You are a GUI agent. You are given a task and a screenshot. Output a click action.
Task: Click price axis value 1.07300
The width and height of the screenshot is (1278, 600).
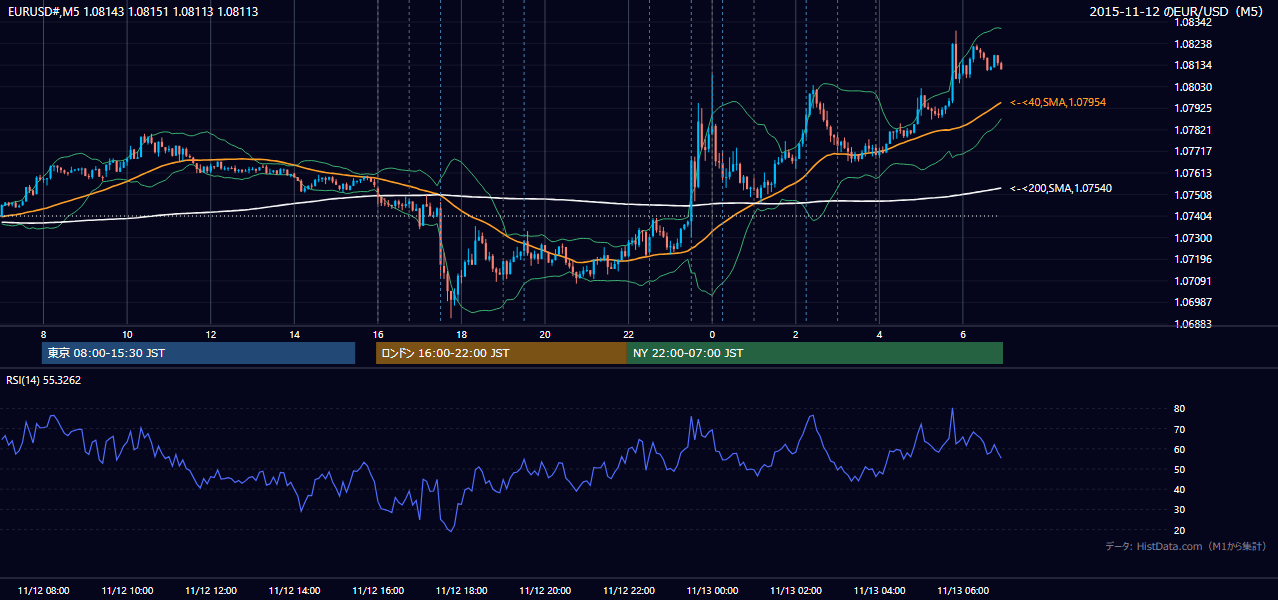(1194, 238)
